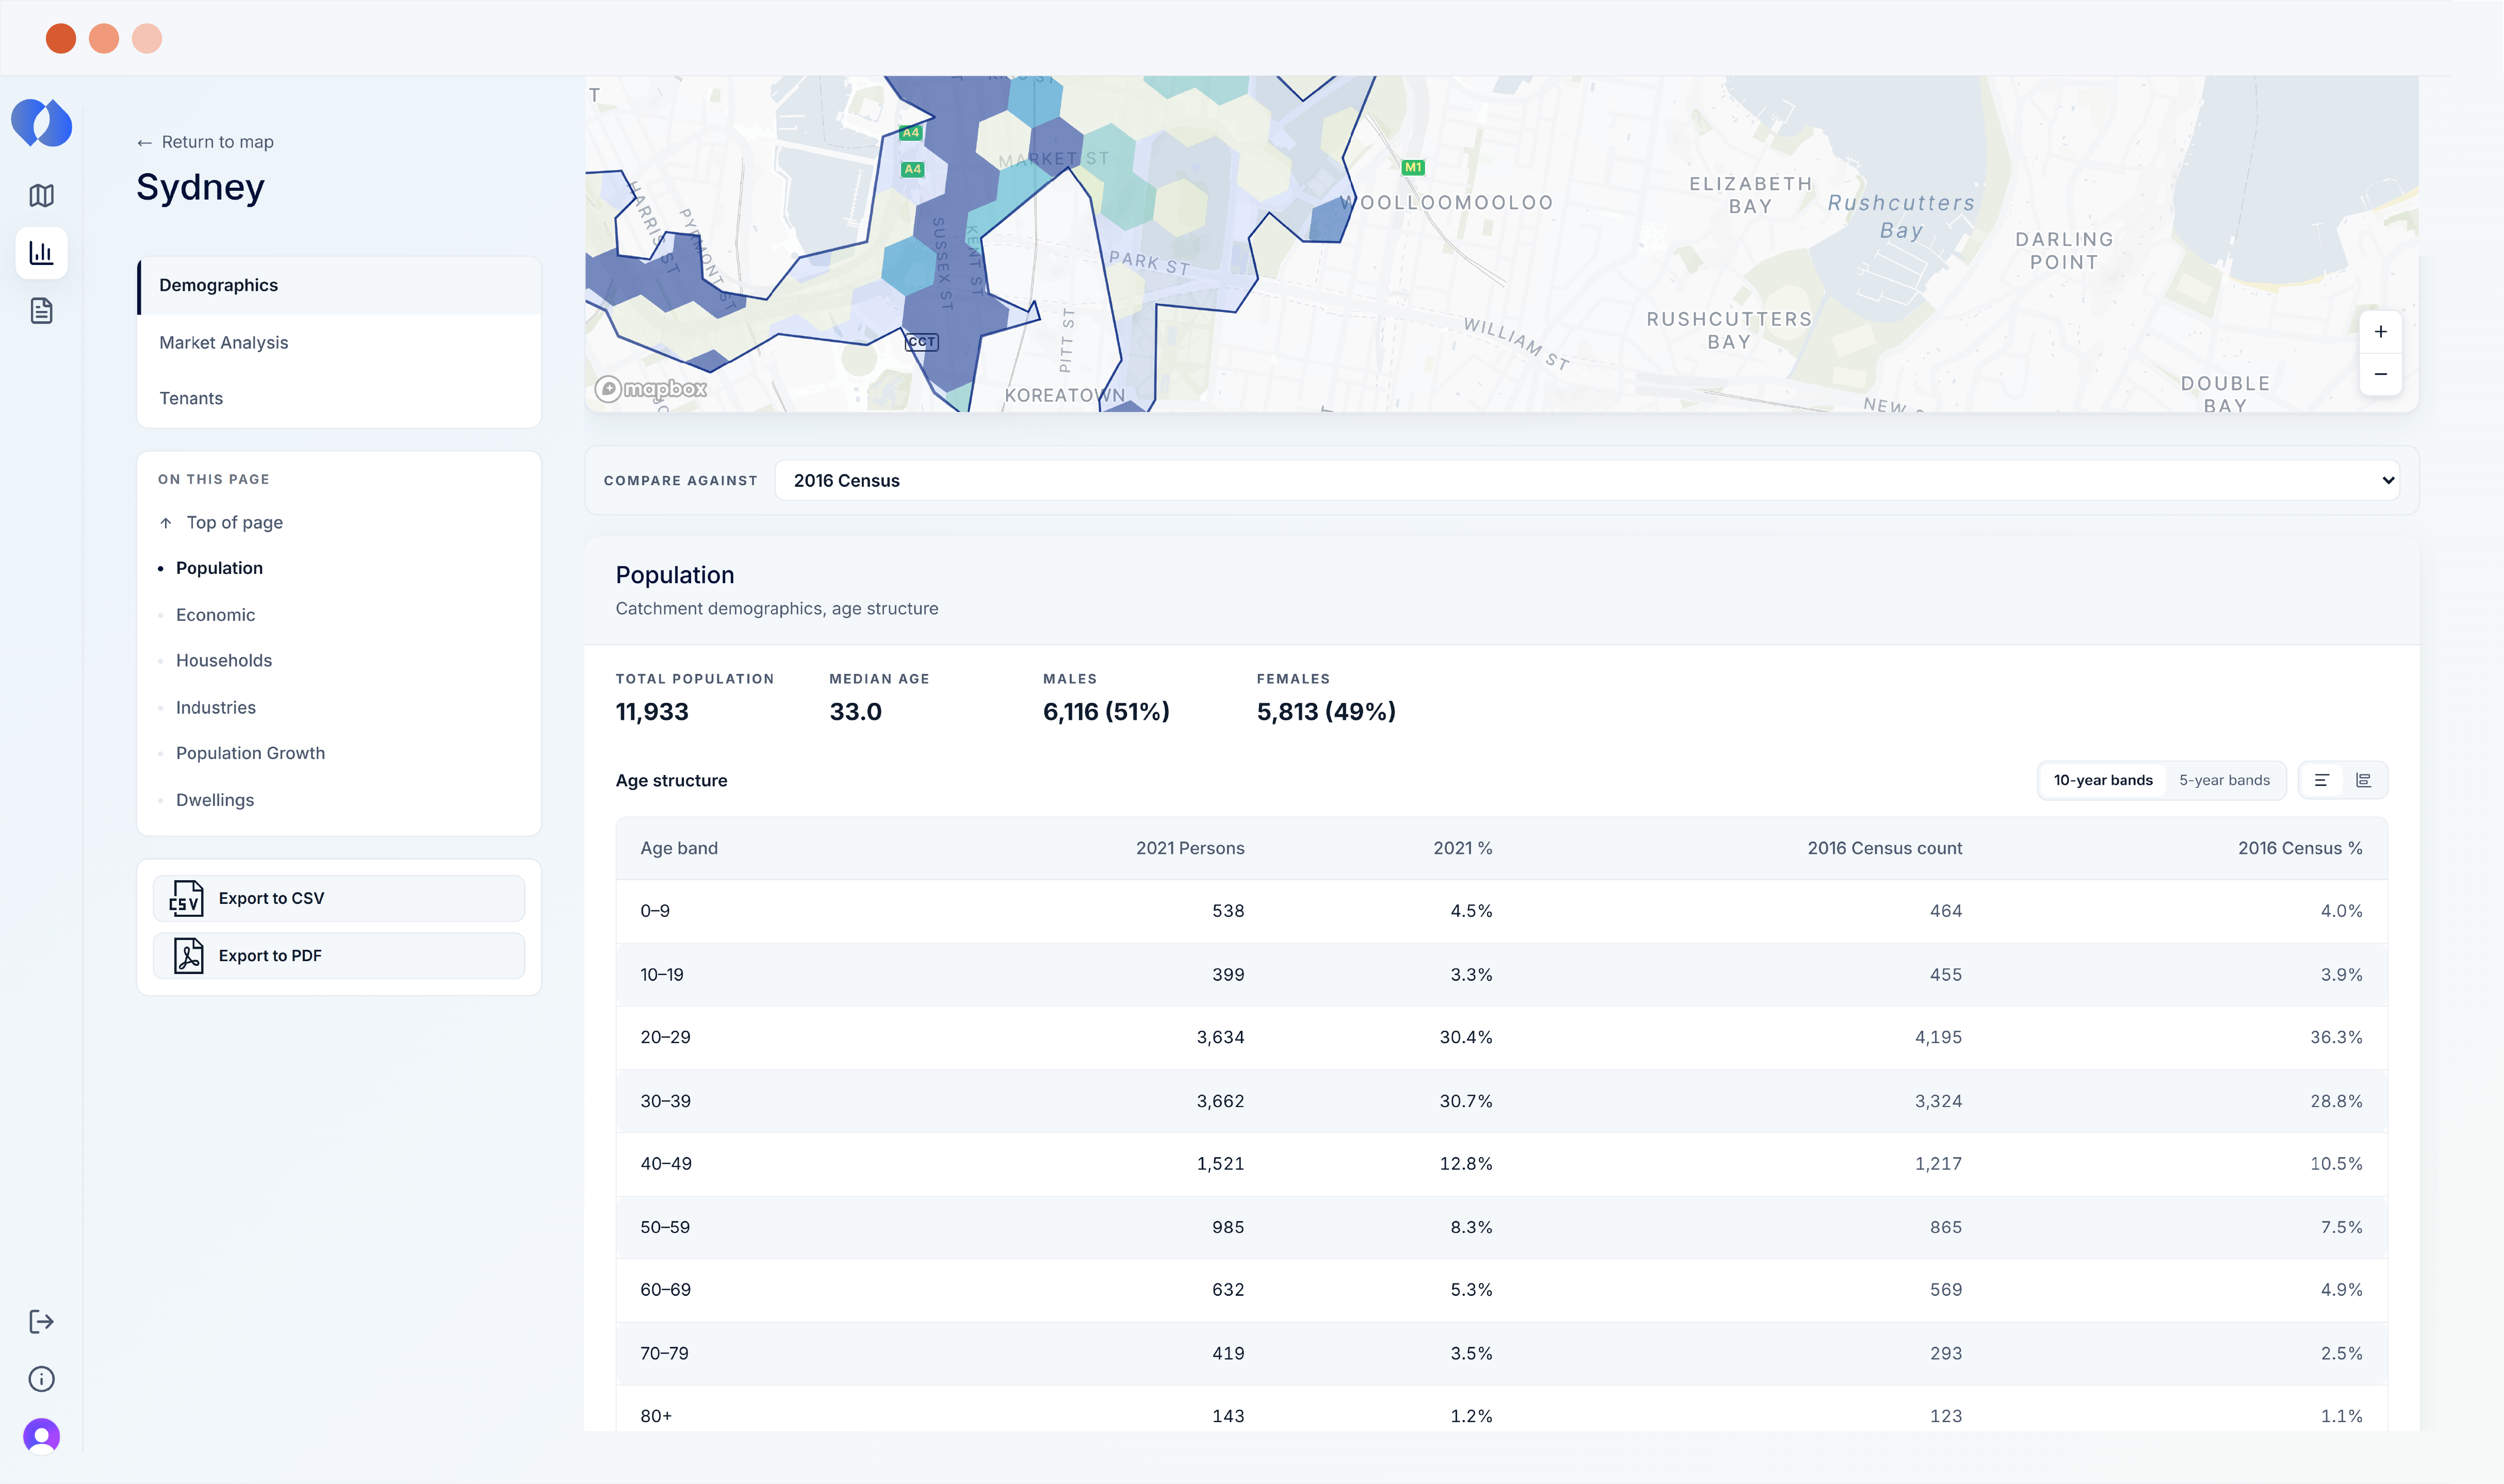Open the Compare Against 2016 Census dropdown

point(1587,481)
